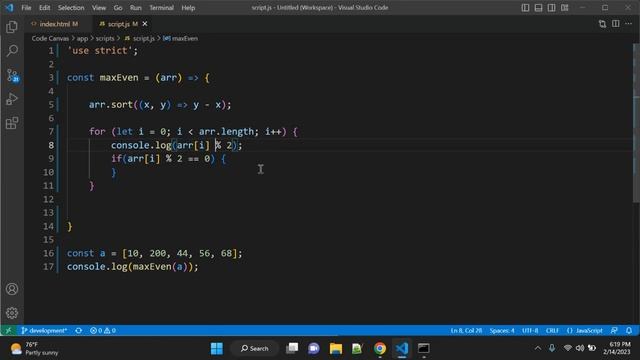640x360 pixels.
Task: Open Task View on the taskbar
Action: coord(292,348)
